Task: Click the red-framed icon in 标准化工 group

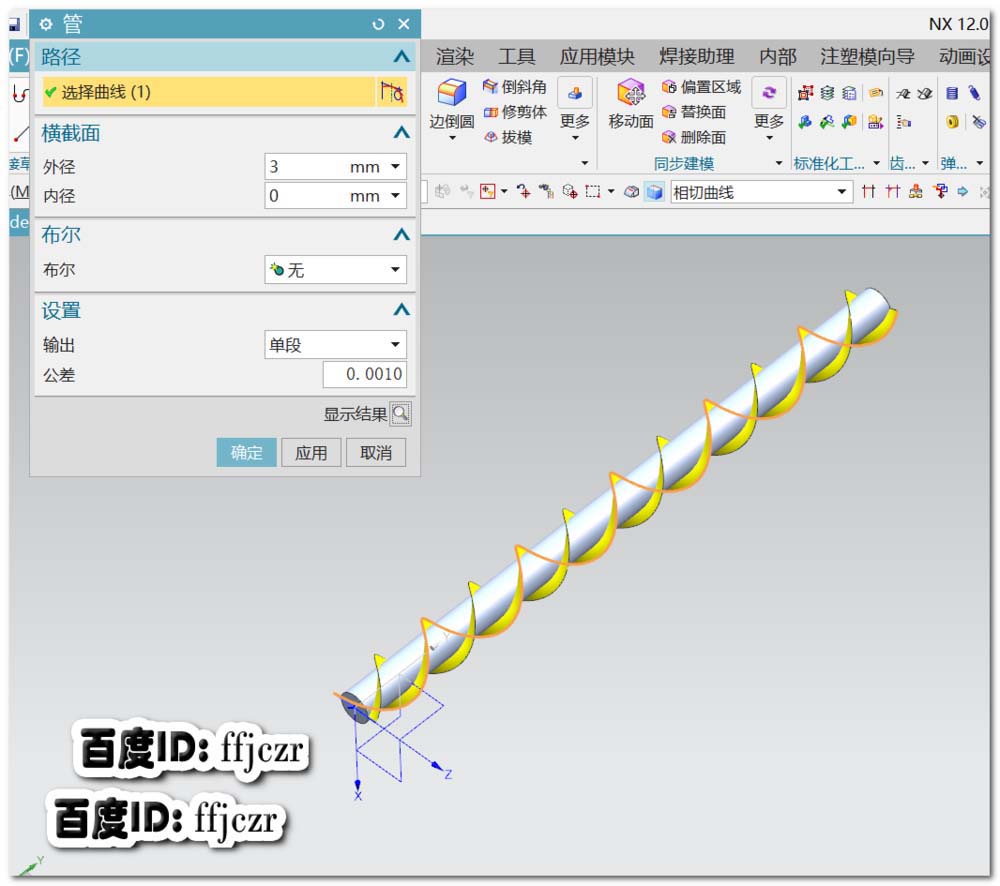Action: tap(805, 93)
